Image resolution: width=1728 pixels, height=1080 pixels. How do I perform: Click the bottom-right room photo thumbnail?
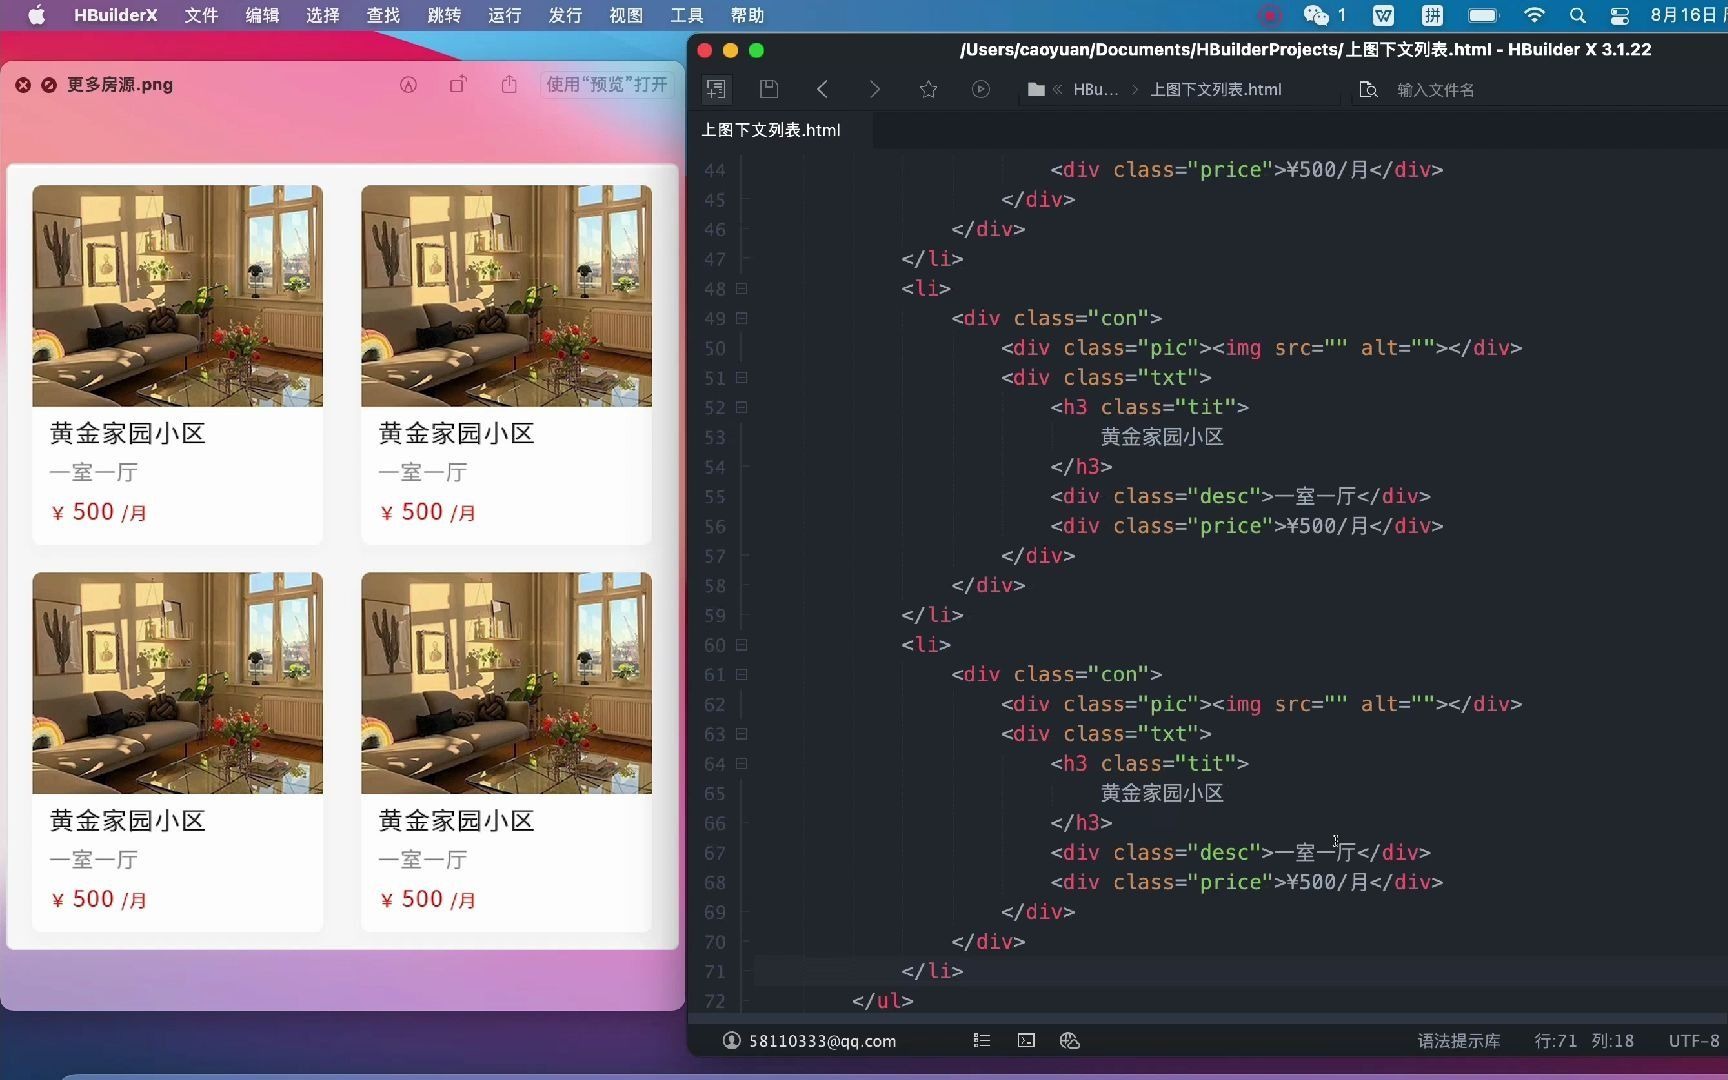coord(506,683)
